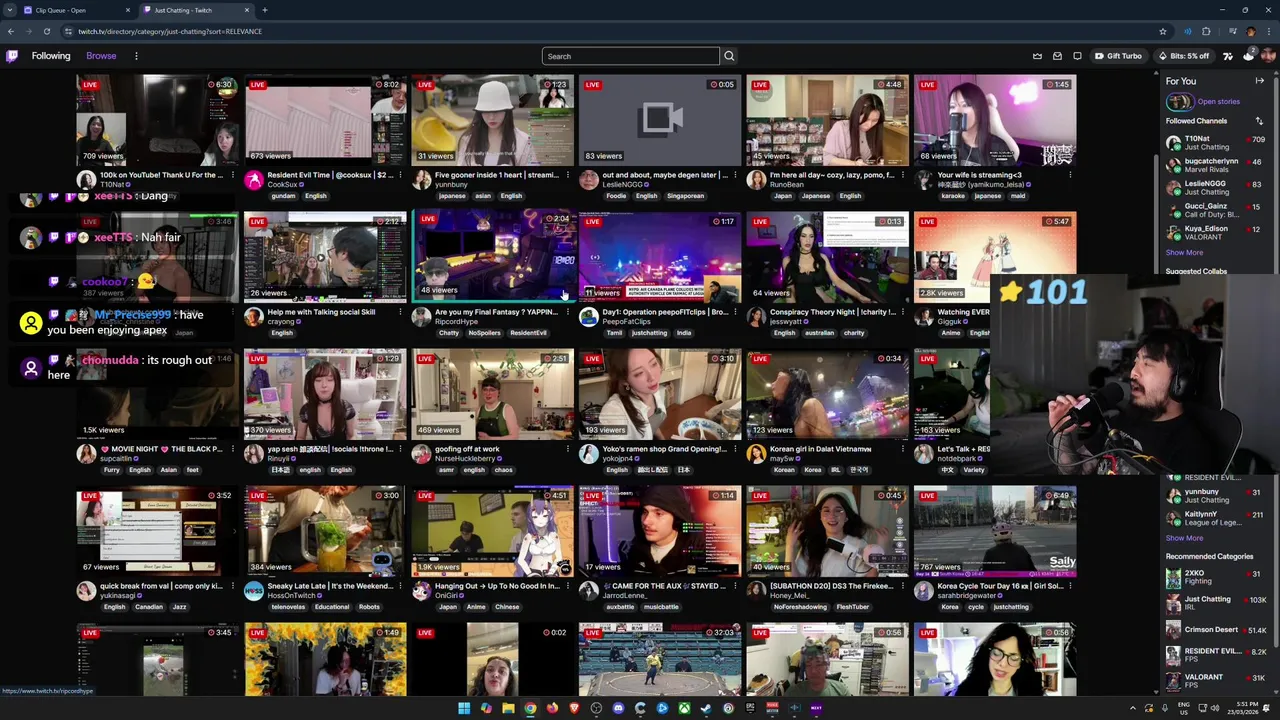Click OniGiri channel name

click(445, 596)
